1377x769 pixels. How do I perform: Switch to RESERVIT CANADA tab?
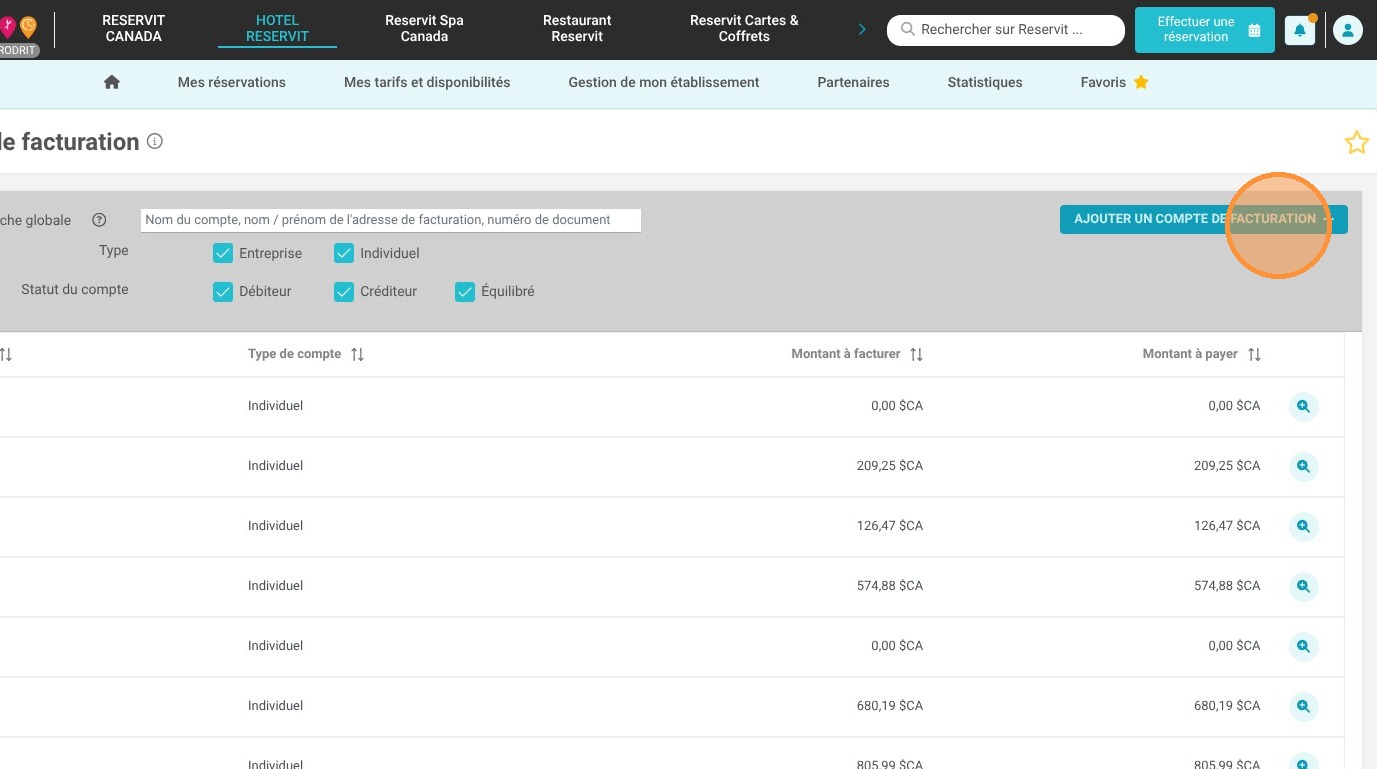133,28
